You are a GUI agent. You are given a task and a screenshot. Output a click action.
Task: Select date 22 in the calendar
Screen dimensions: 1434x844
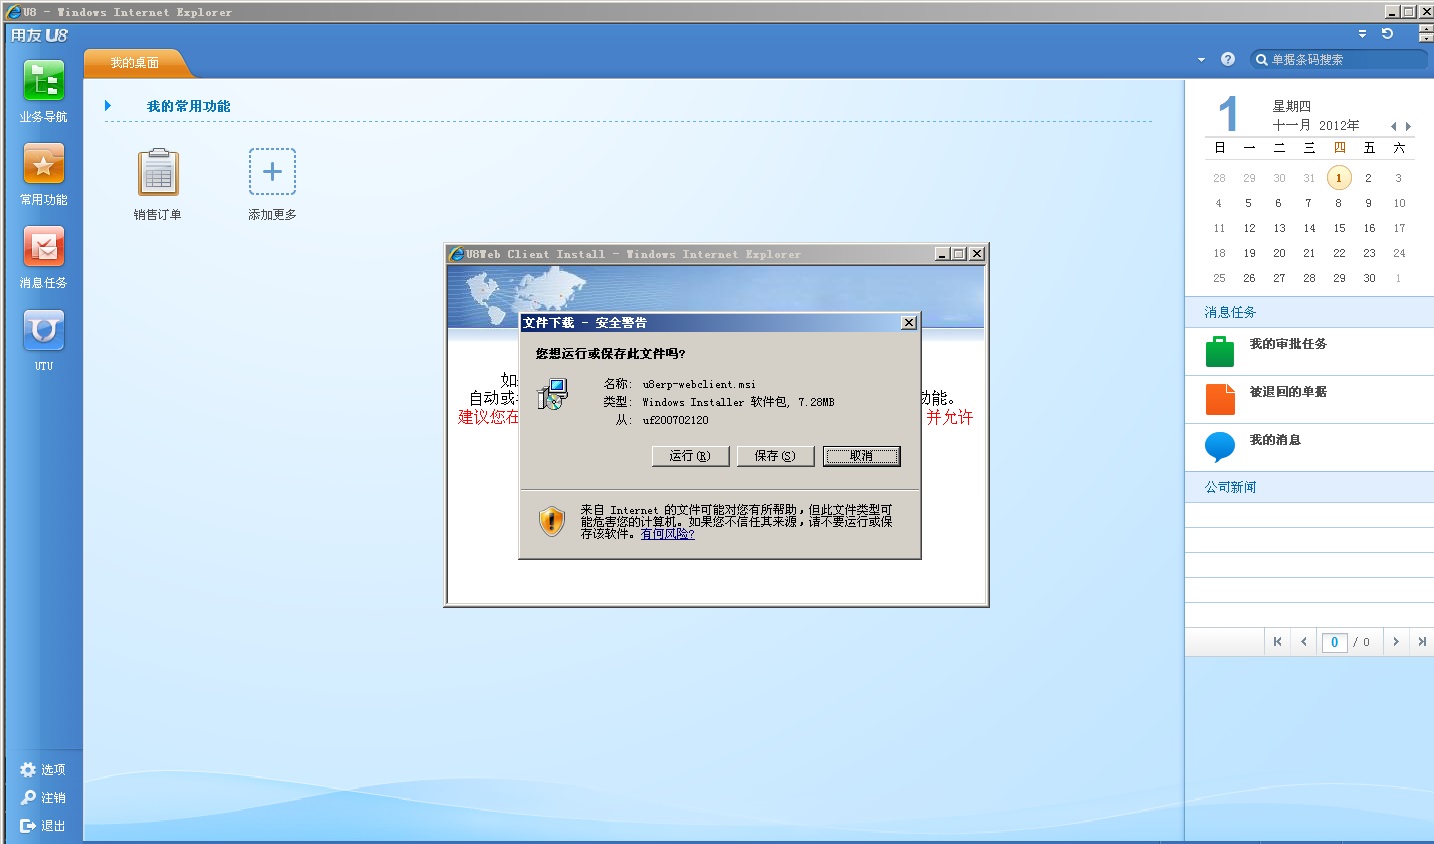pos(1339,253)
